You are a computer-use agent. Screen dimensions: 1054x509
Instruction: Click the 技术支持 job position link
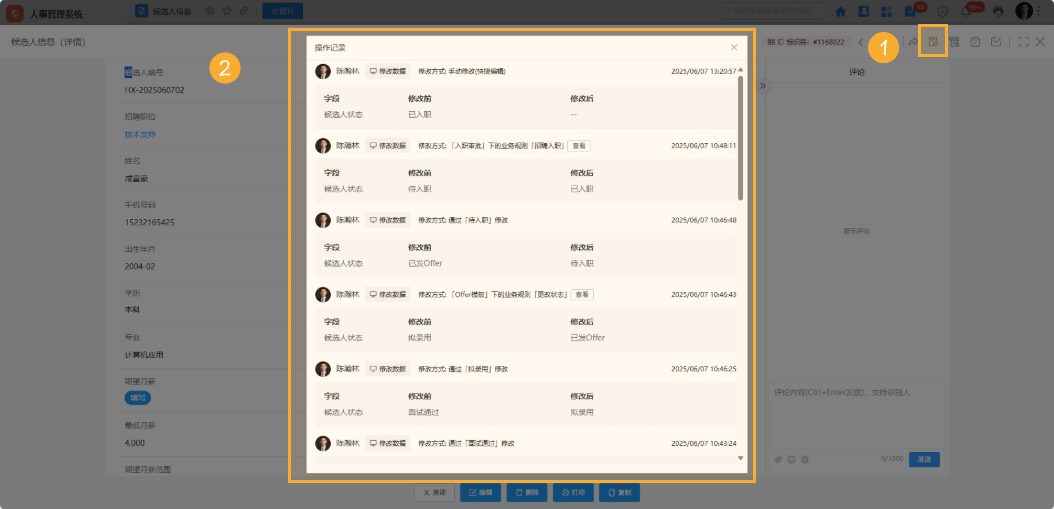click(x=140, y=134)
